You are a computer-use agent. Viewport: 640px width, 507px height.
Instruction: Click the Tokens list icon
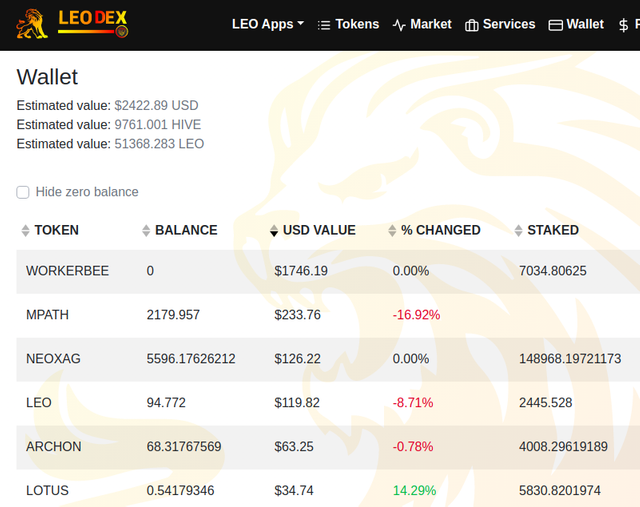click(x=324, y=25)
